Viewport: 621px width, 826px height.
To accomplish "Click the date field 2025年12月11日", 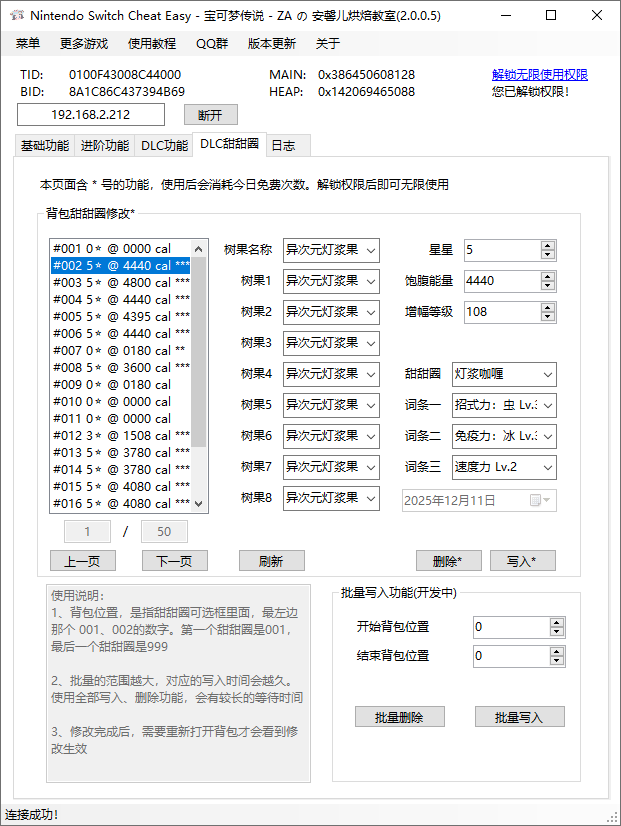I will coord(479,500).
